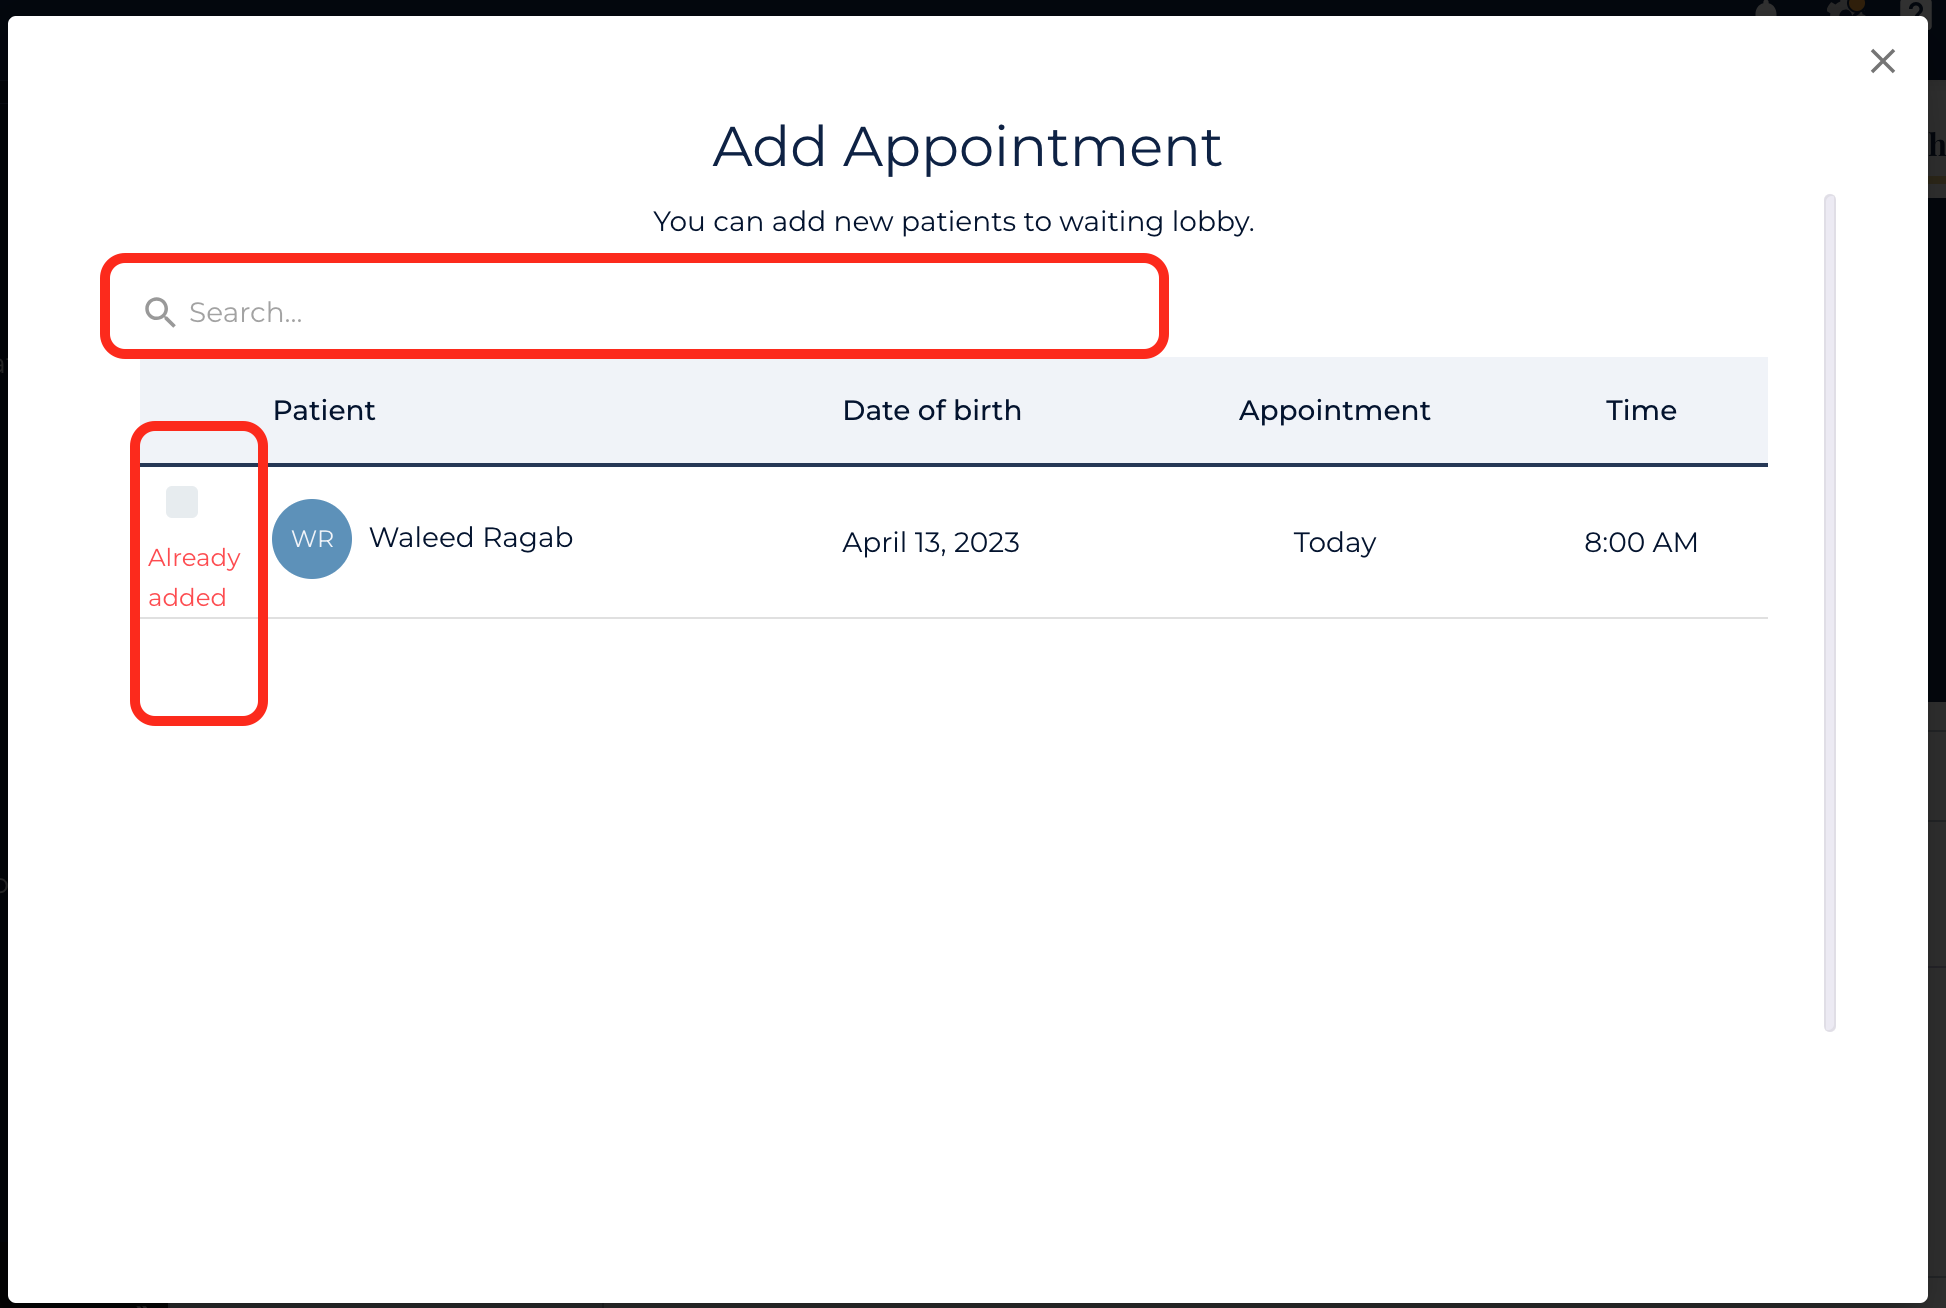Click the Today appointment cell

coord(1334,542)
